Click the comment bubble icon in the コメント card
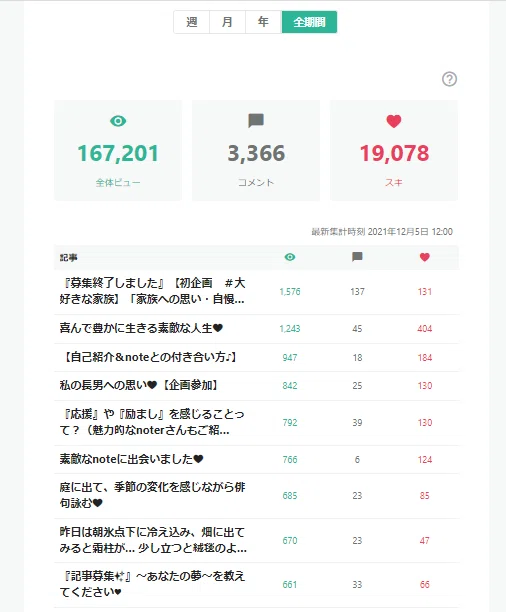 pyautogui.click(x=256, y=121)
